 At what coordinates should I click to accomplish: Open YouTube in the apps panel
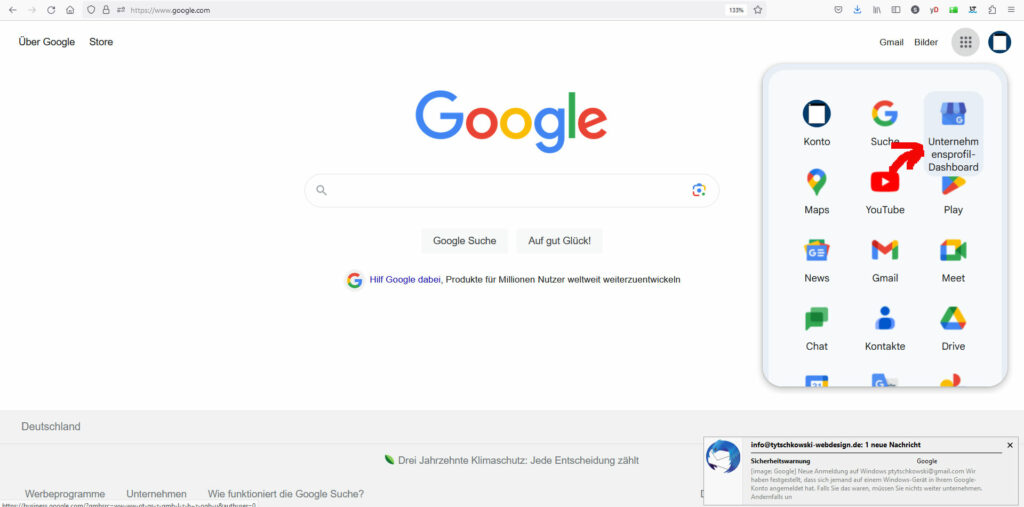(x=885, y=191)
